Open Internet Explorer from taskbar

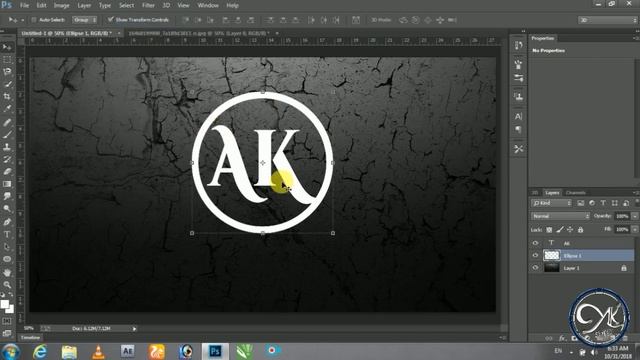point(40,351)
